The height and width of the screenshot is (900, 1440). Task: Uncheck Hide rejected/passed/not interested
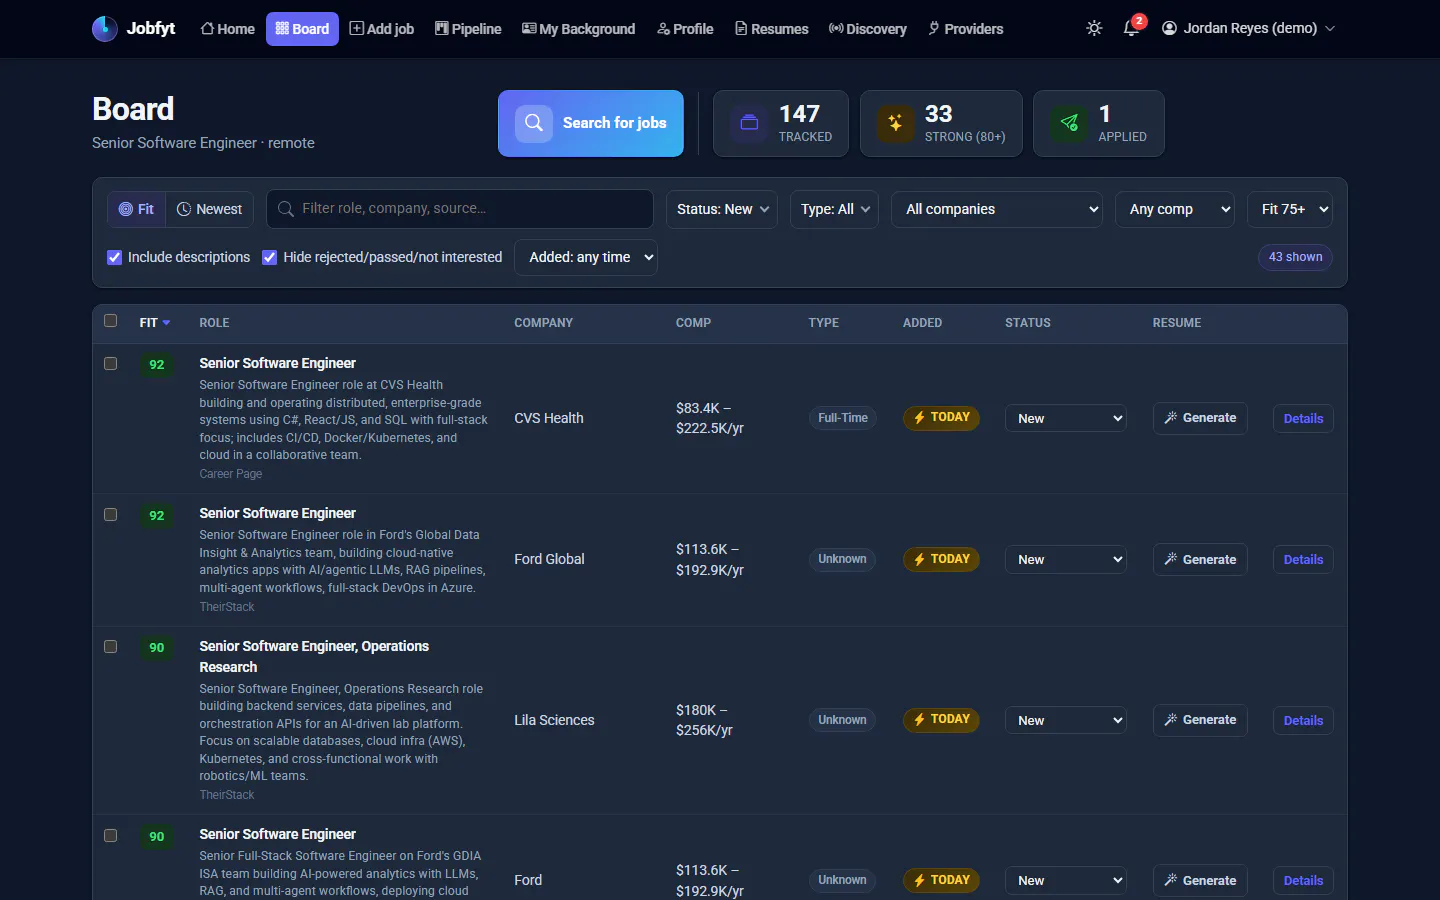[x=269, y=257]
